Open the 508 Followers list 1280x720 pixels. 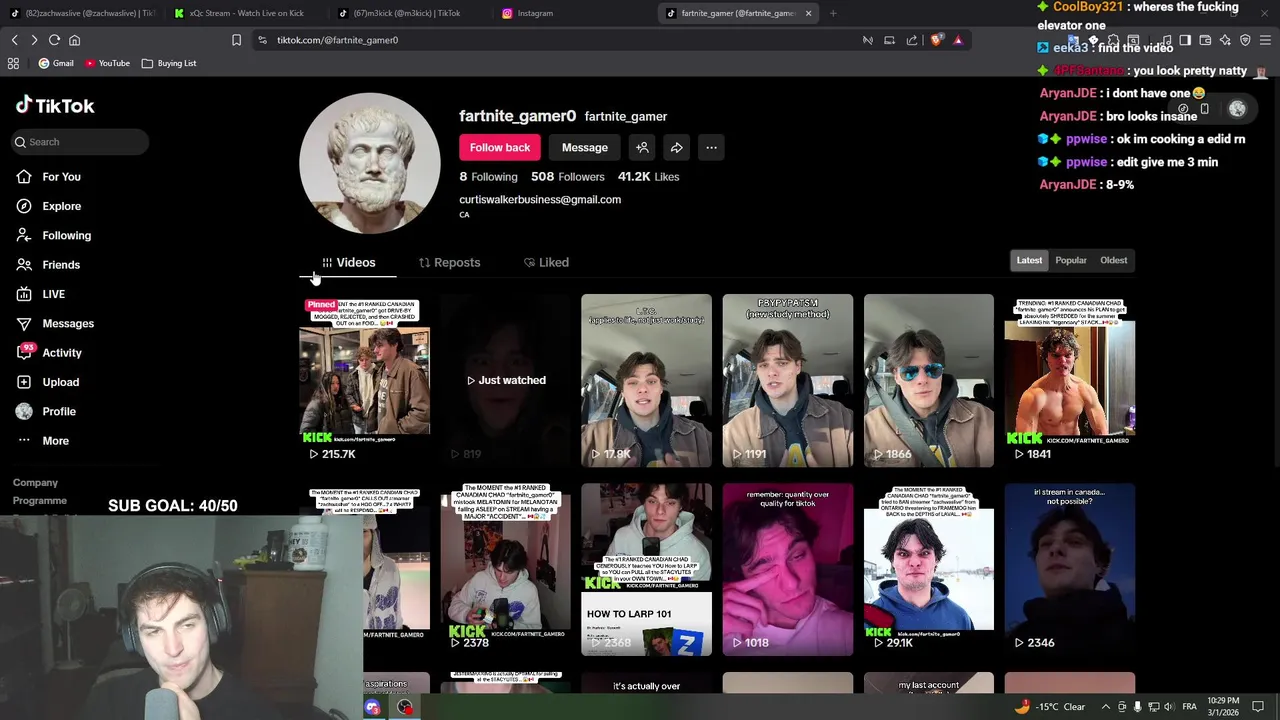click(567, 177)
